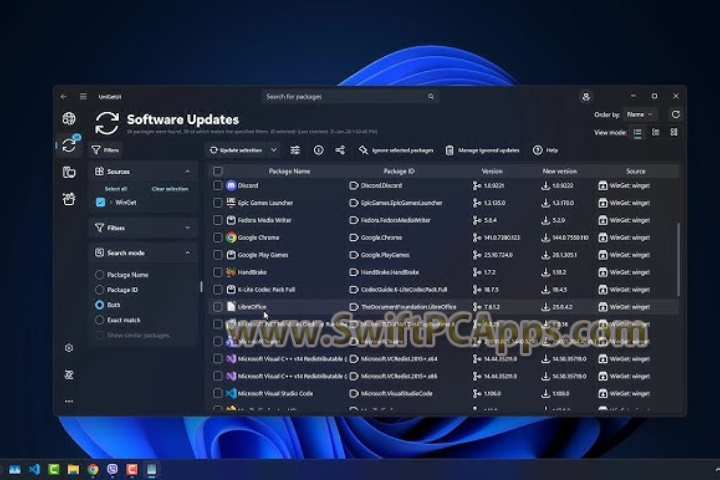Sort by the Source column header

pos(636,171)
